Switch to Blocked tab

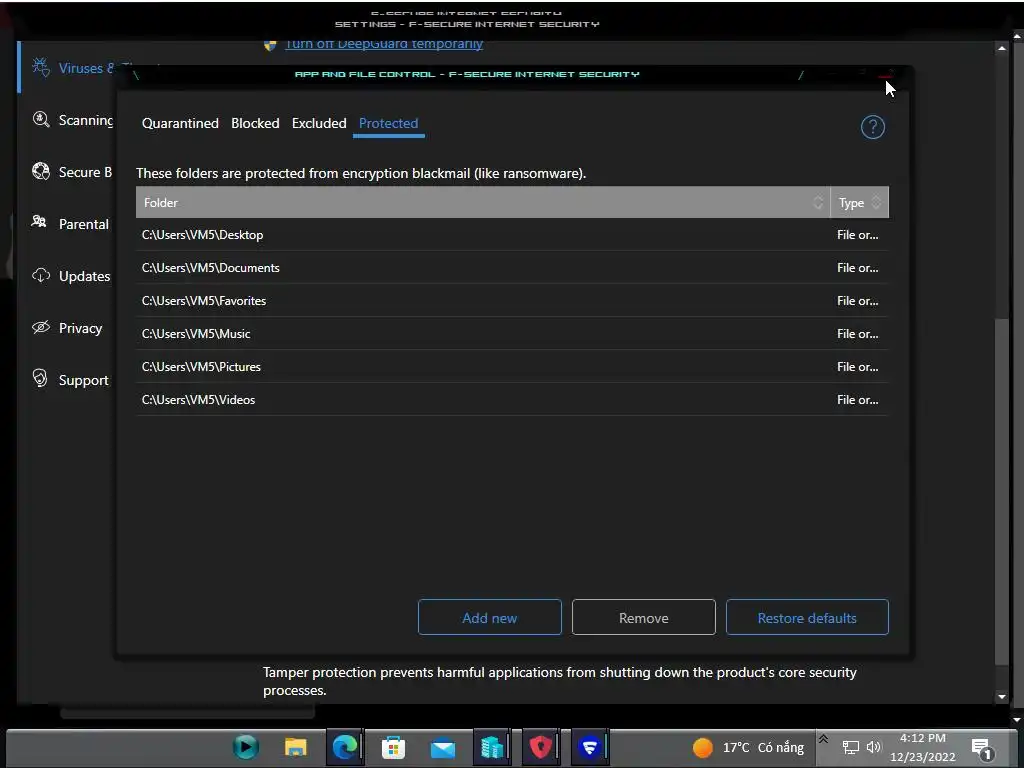pyautogui.click(x=255, y=123)
